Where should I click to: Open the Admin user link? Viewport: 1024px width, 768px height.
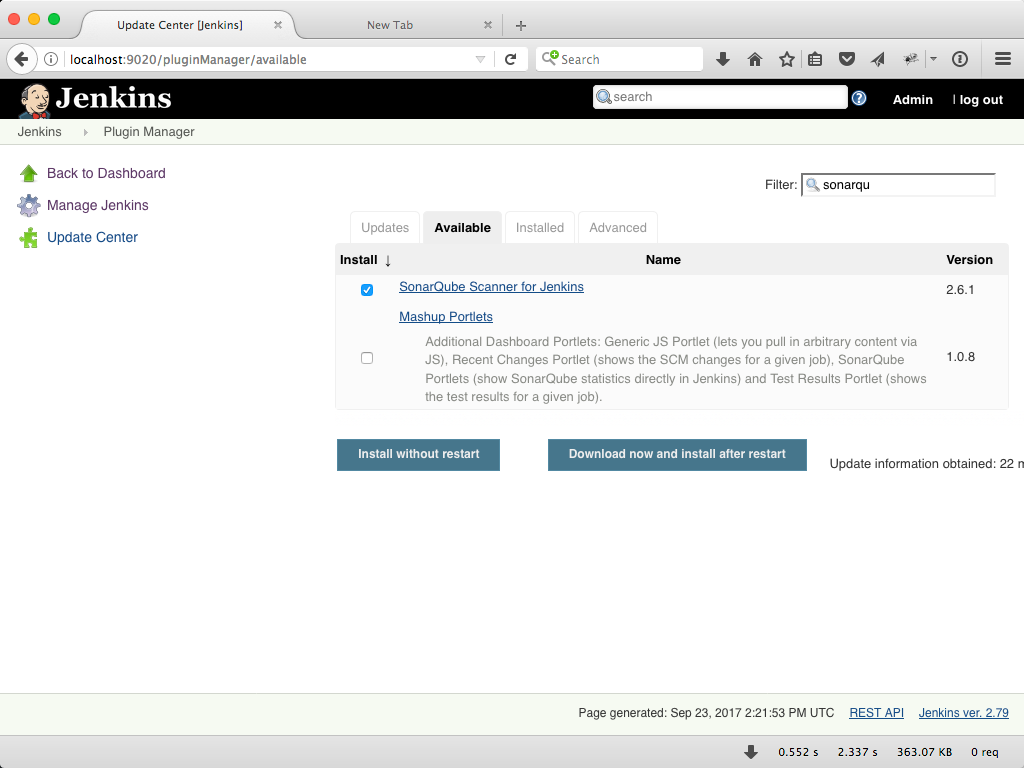tap(913, 99)
